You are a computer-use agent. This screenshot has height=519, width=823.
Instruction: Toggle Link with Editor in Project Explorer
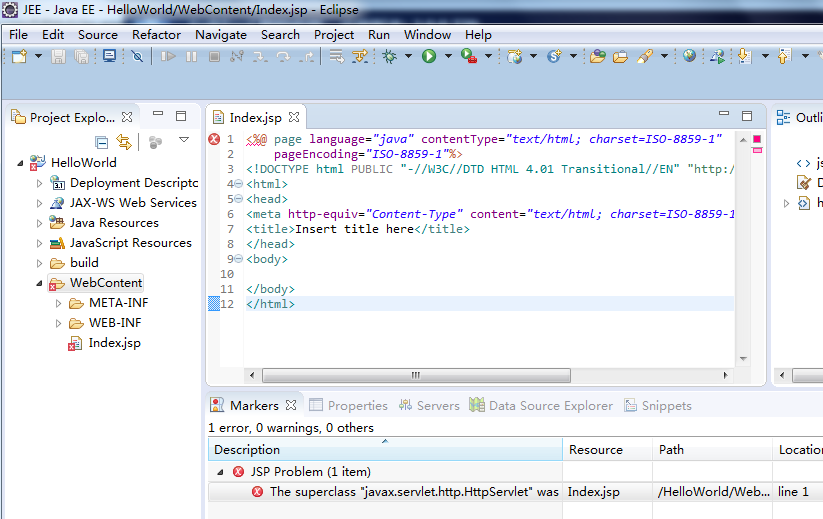[124, 142]
